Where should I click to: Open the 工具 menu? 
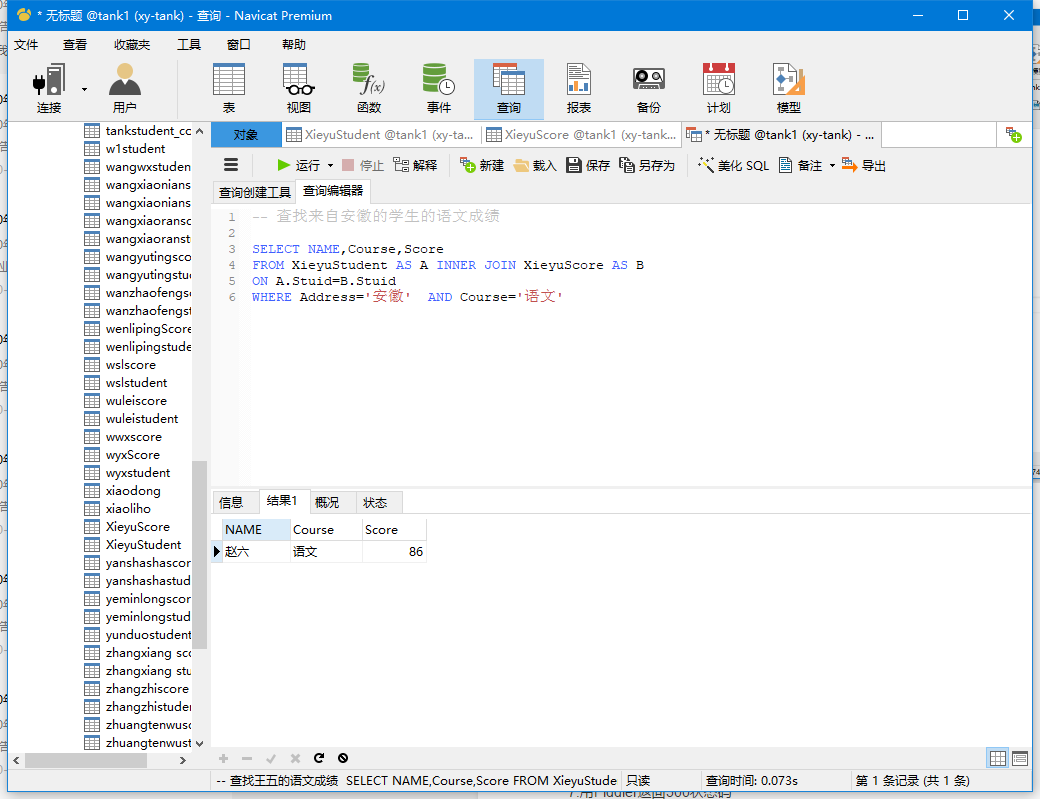(x=188, y=44)
